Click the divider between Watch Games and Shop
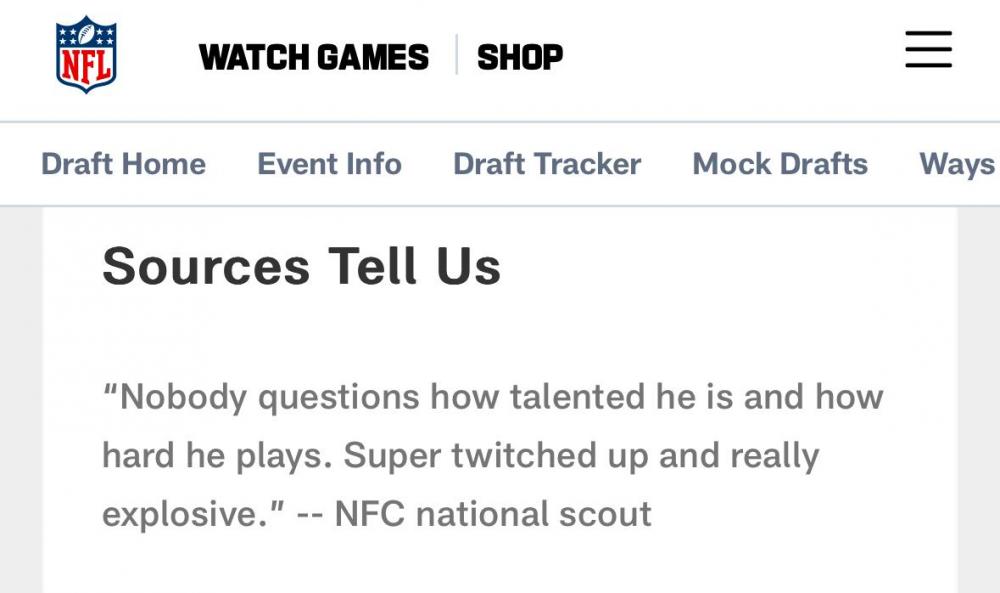This screenshot has width=1000, height=593. coord(457,56)
